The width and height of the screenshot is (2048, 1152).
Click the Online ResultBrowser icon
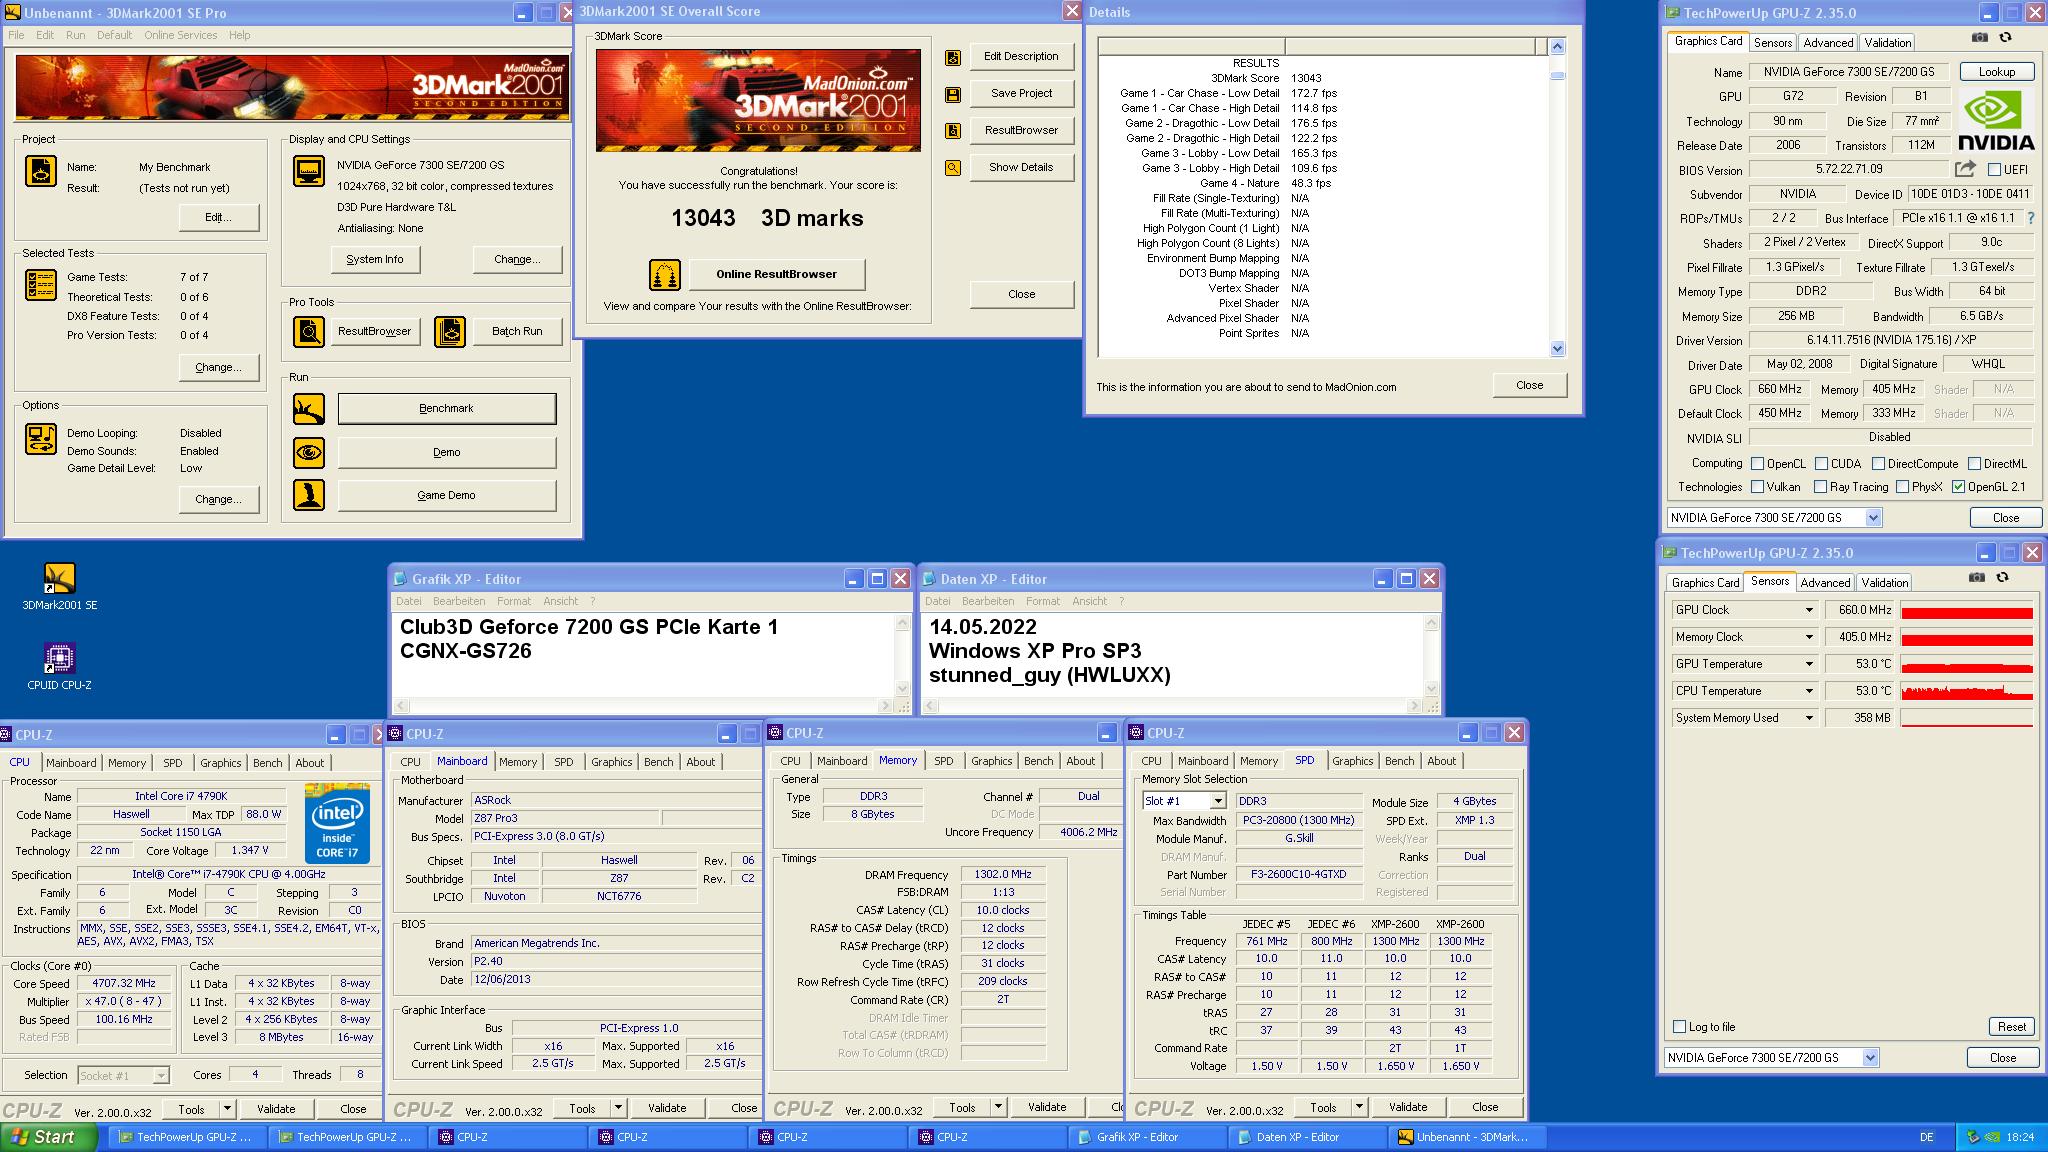tap(665, 274)
